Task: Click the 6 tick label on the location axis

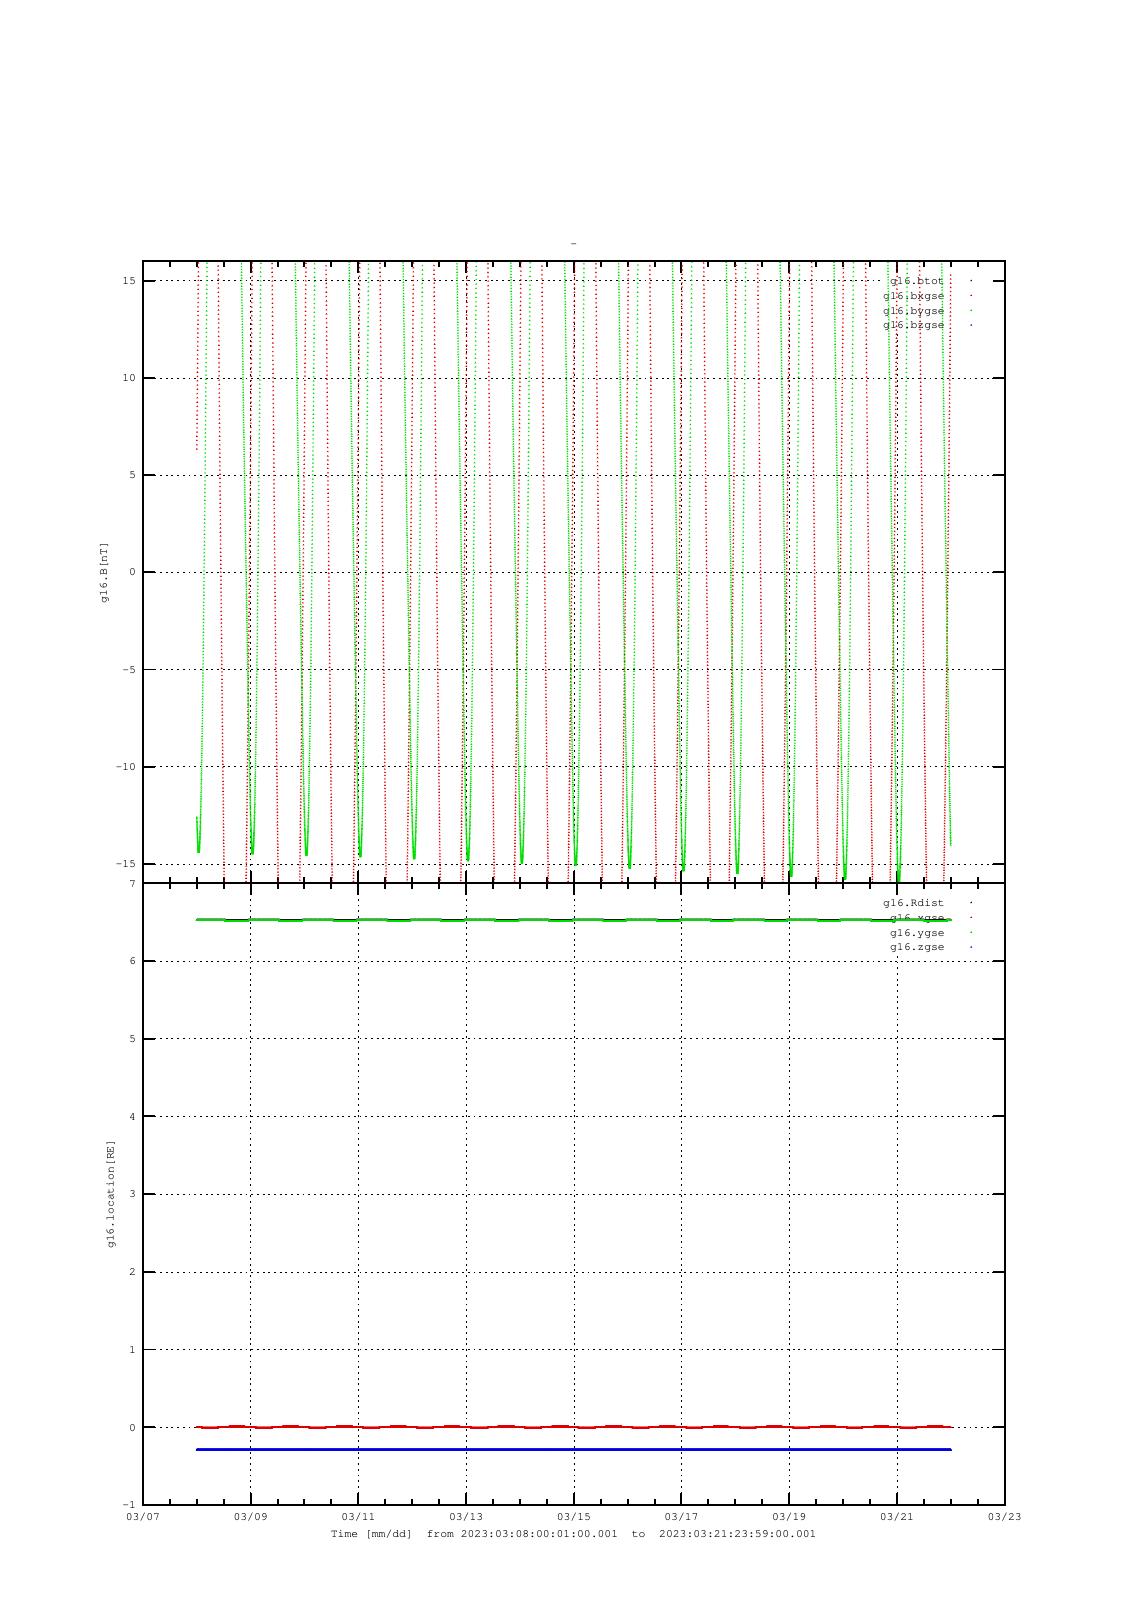Action: [x=132, y=961]
